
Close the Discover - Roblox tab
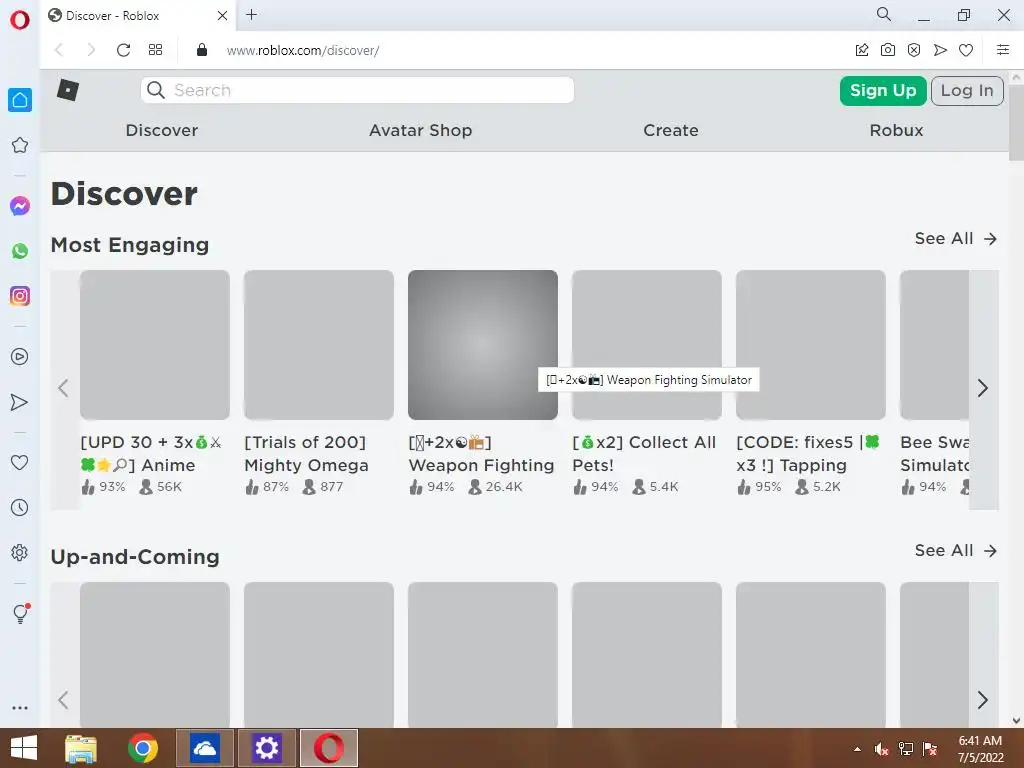tap(222, 16)
